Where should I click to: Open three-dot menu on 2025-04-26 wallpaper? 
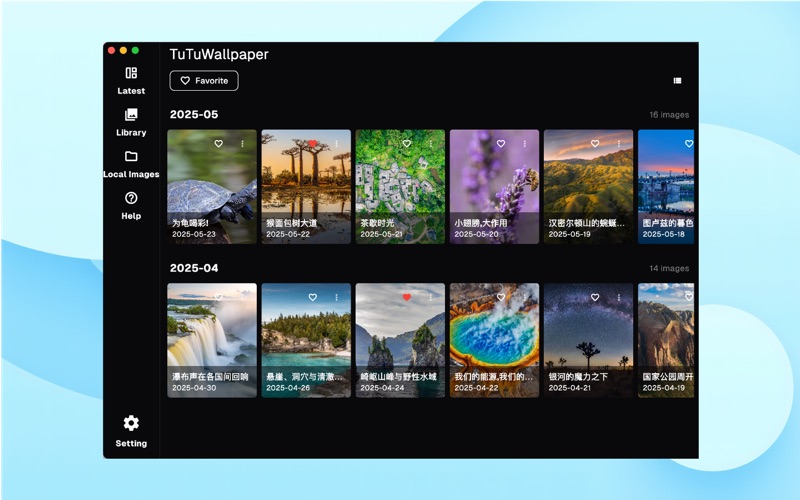(337, 297)
